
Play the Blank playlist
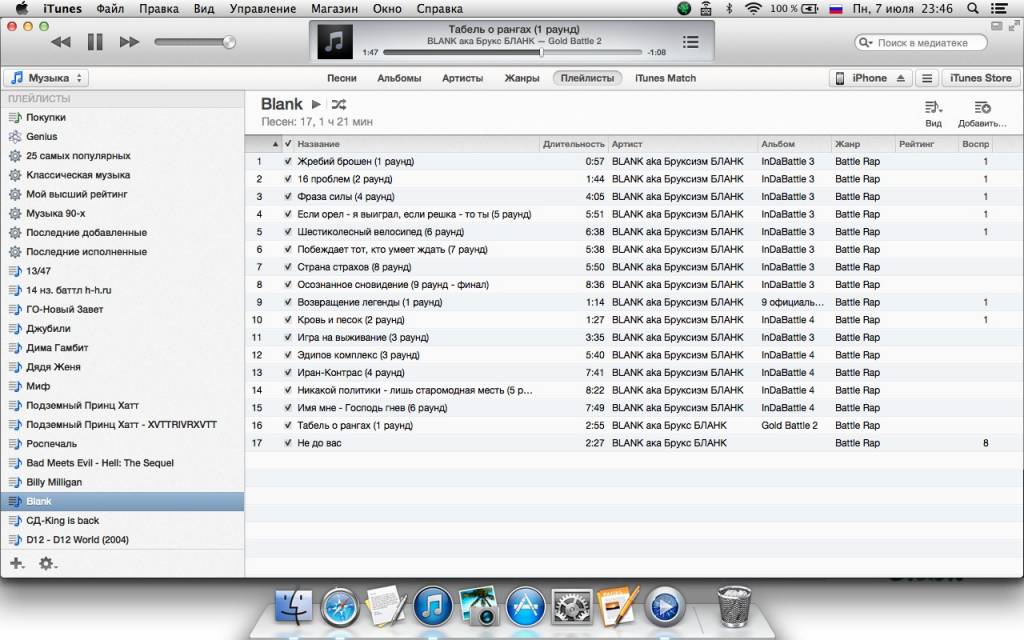point(316,104)
